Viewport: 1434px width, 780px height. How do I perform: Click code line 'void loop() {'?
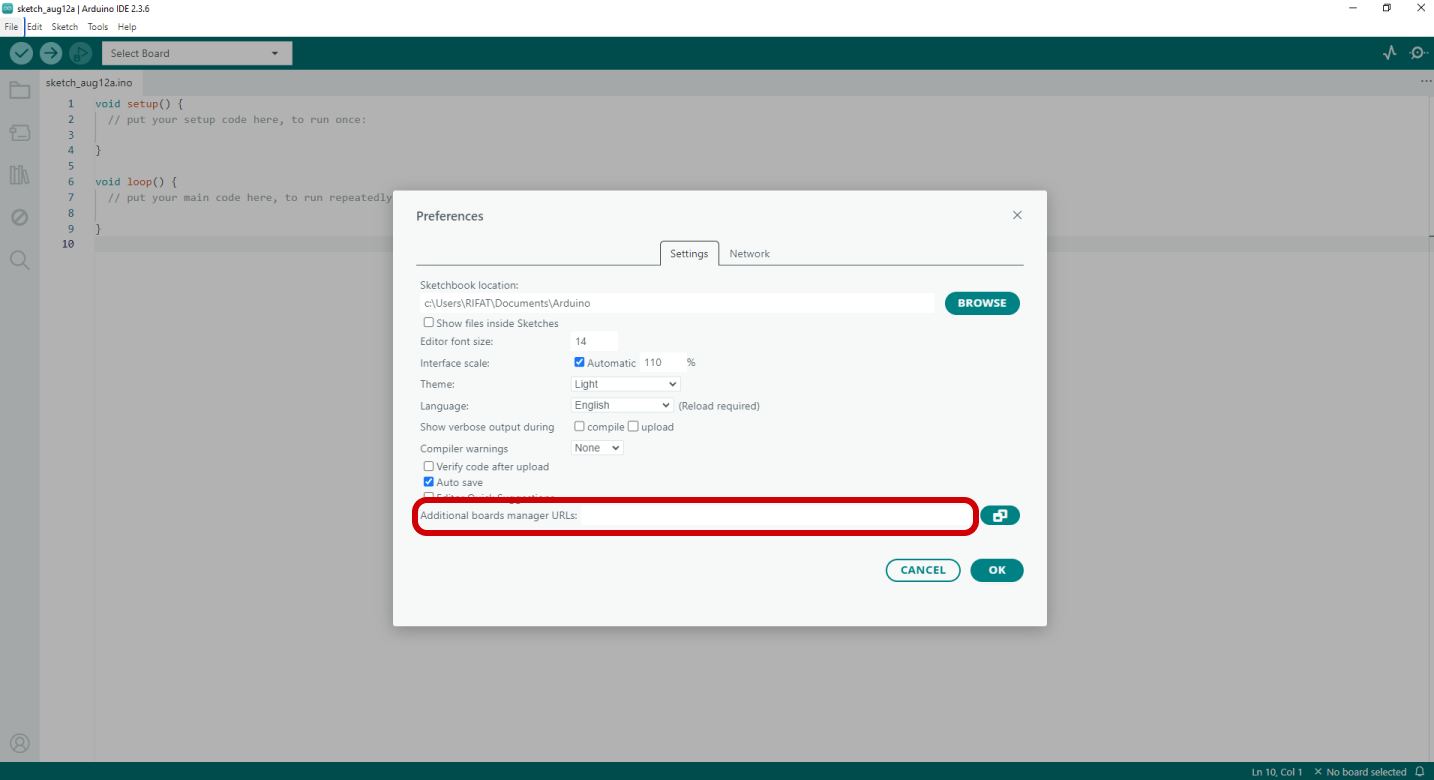point(136,182)
